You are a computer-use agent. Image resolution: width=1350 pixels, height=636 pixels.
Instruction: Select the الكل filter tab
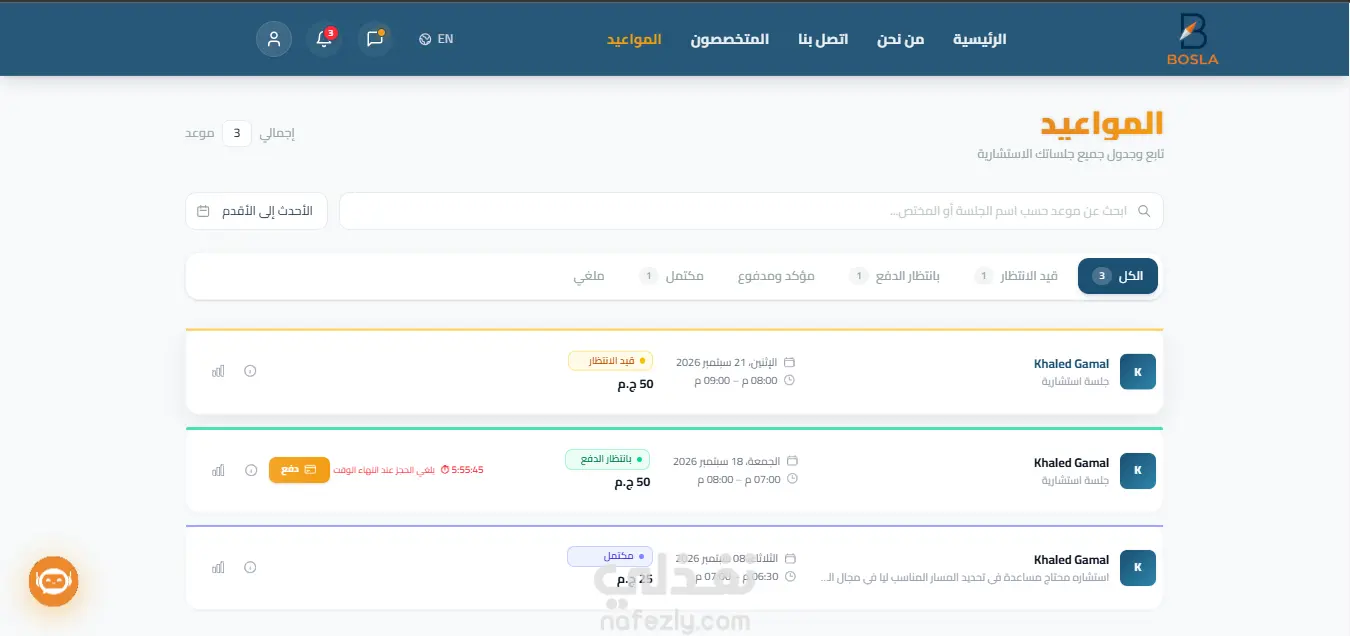click(x=1118, y=276)
